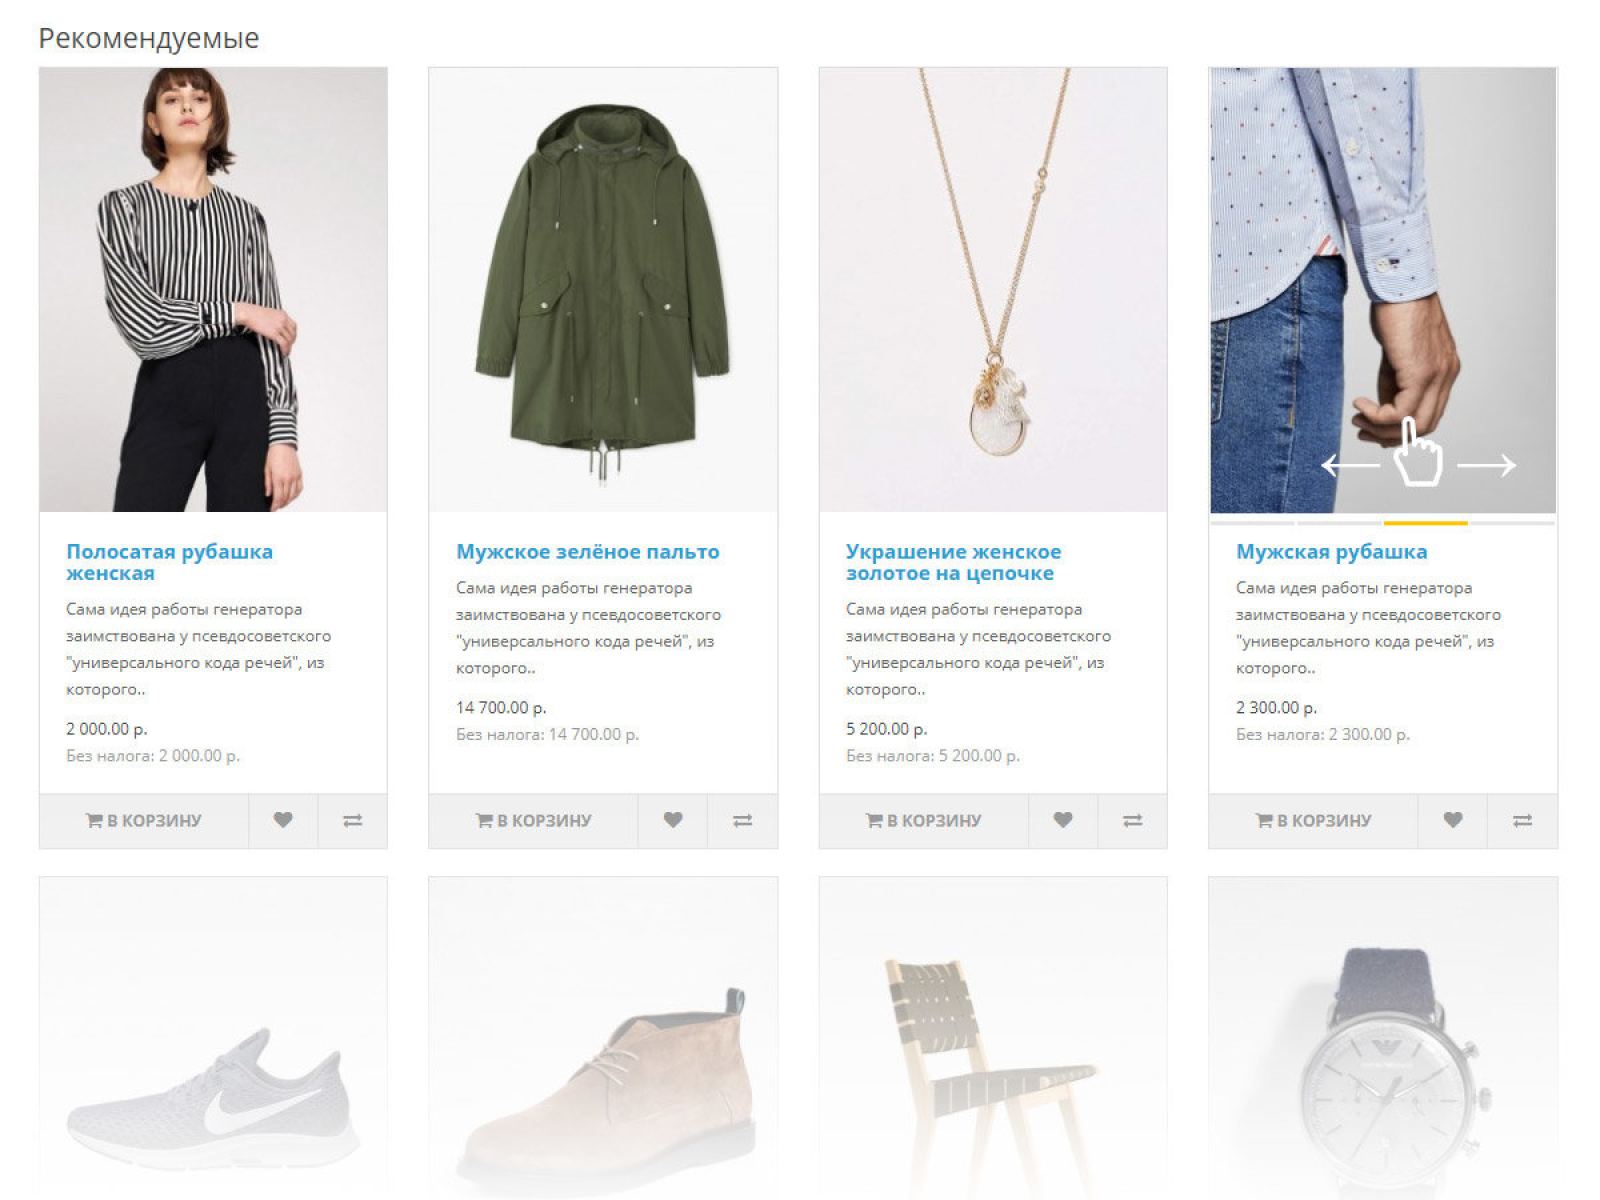The width and height of the screenshot is (1600, 1200).
Task: Open Мужская рубашка product title link
Action: pyautogui.click(x=1331, y=551)
